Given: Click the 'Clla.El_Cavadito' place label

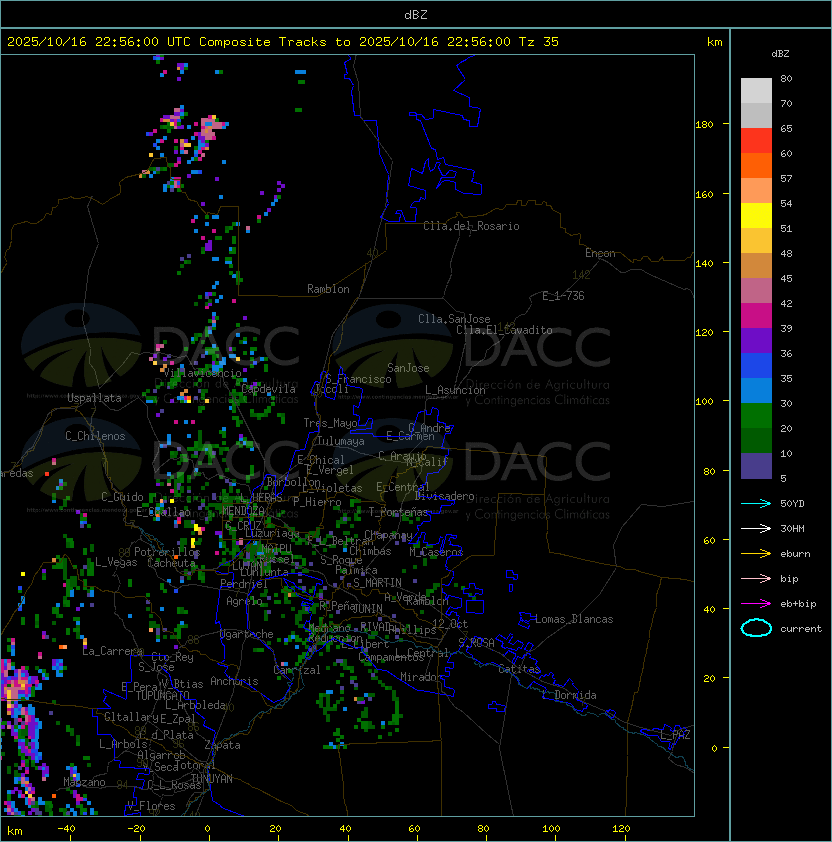Looking at the screenshot, I should [504, 330].
